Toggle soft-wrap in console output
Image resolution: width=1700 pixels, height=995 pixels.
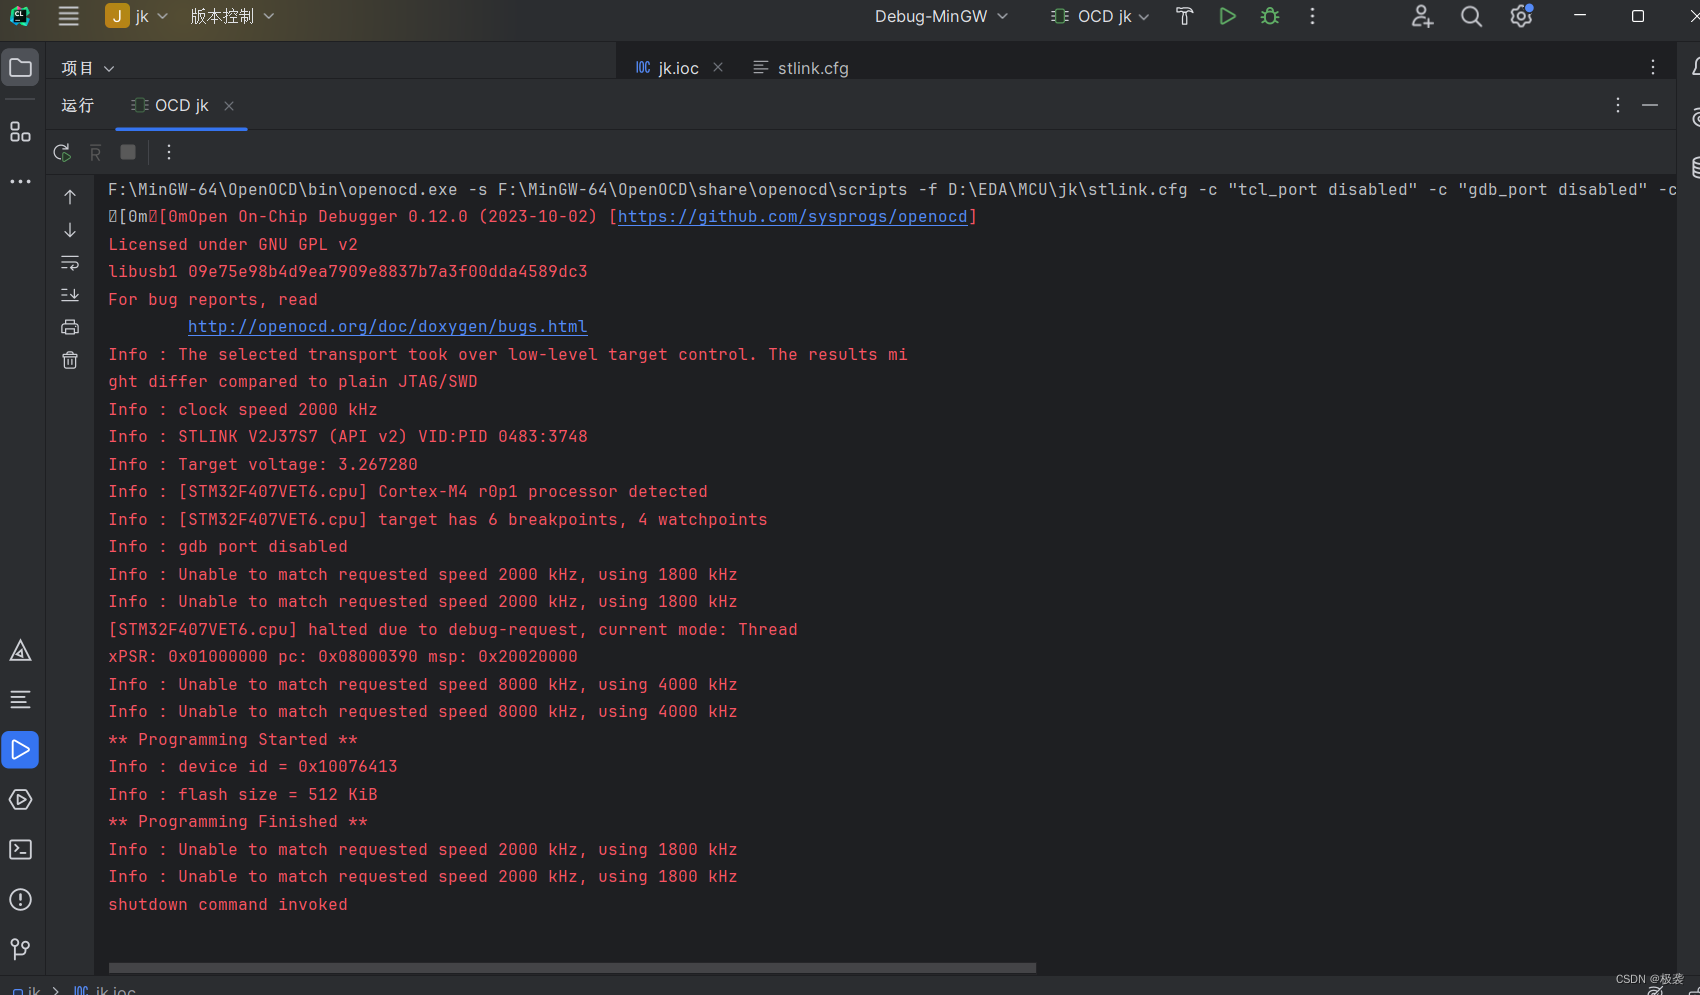pyautogui.click(x=70, y=262)
